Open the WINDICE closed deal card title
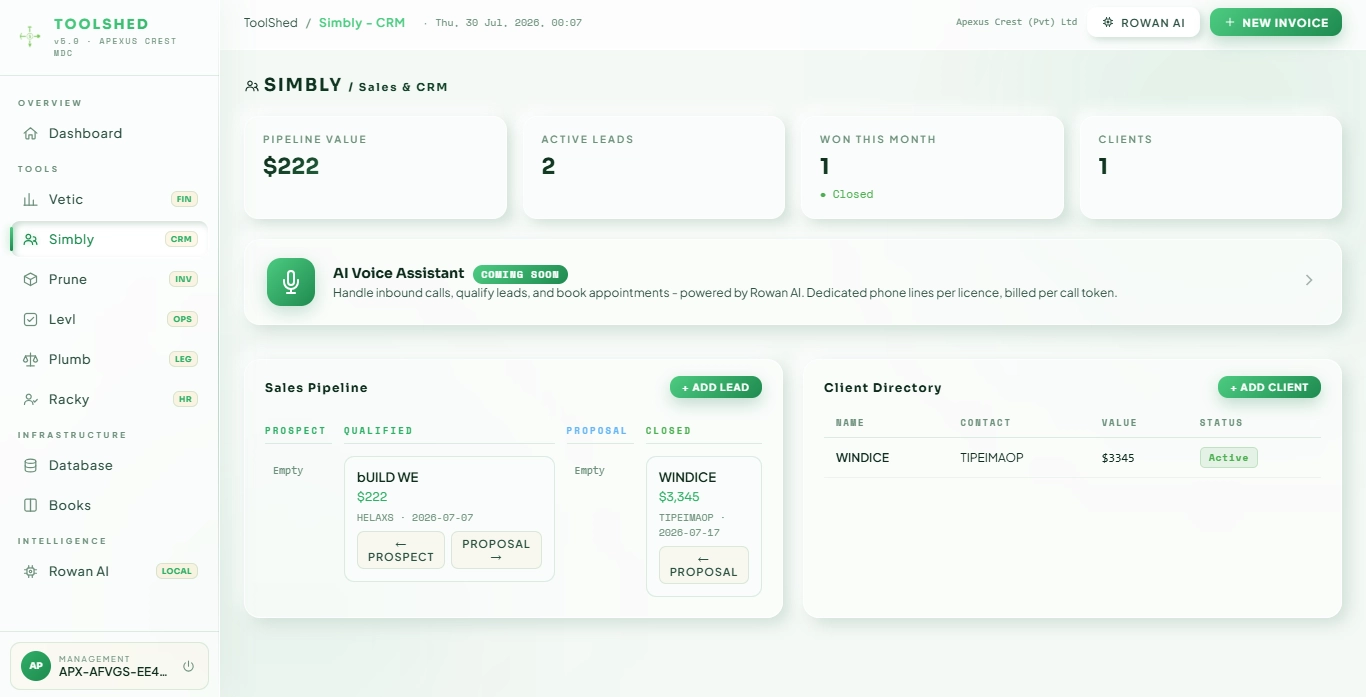Viewport: 1366px width, 697px height. (x=688, y=477)
